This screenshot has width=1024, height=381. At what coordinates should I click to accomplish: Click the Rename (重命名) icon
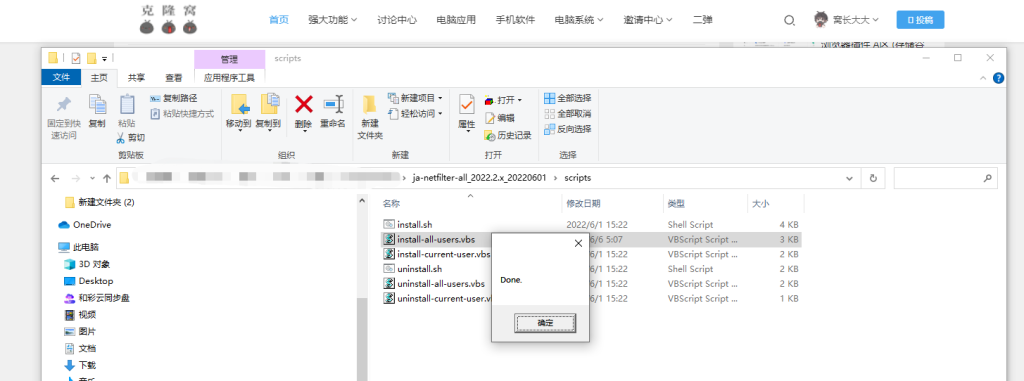point(333,105)
